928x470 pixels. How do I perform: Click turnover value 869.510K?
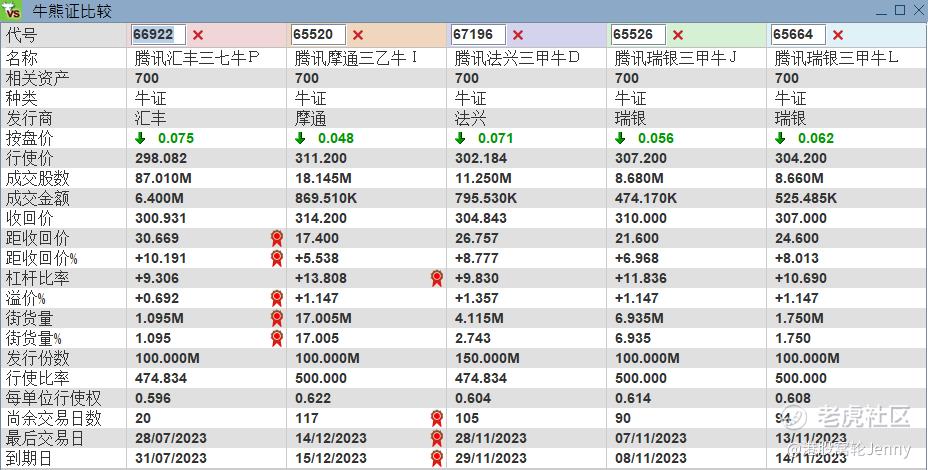click(x=326, y=198)
